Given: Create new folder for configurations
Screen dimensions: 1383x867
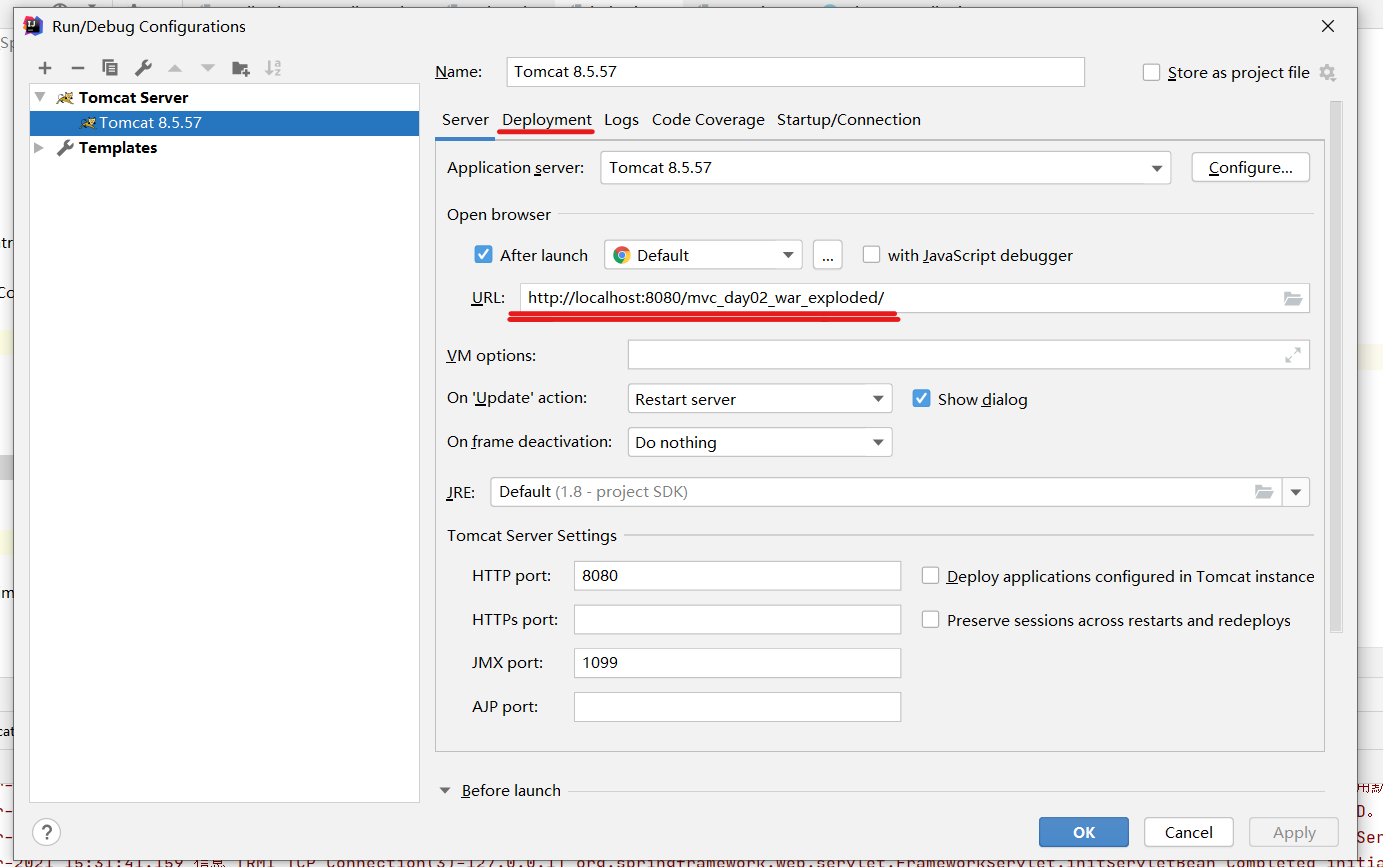Looking at the screenshot, I should [241, 68].
